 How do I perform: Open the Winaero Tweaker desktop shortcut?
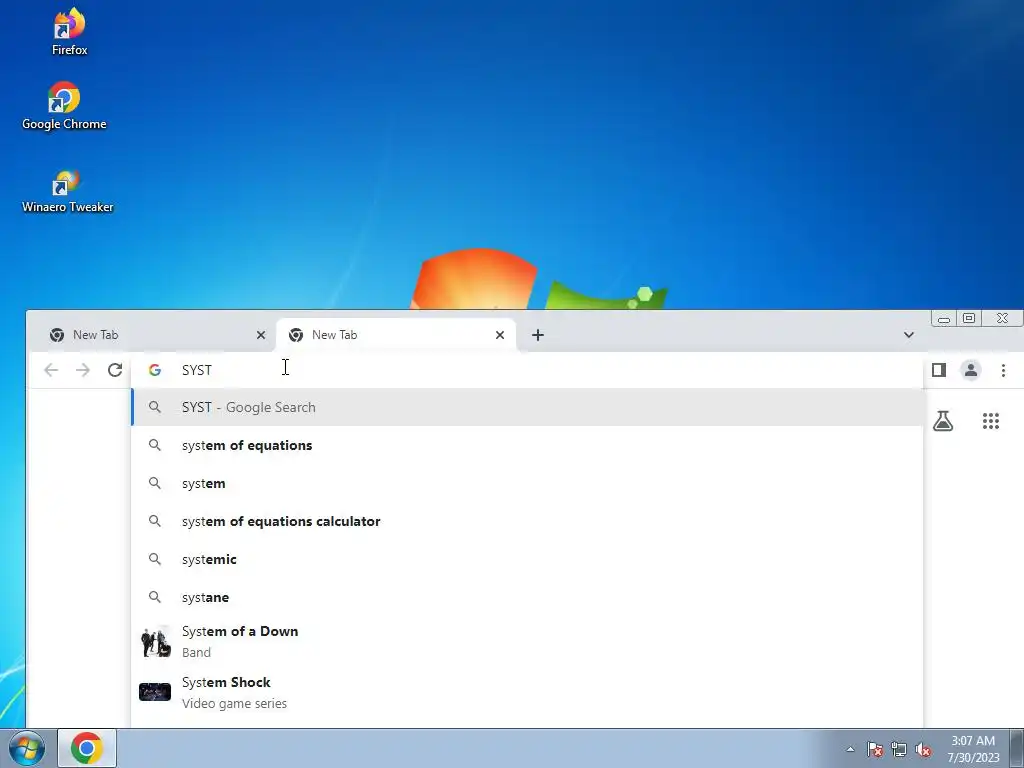click(x=67, y=191)
